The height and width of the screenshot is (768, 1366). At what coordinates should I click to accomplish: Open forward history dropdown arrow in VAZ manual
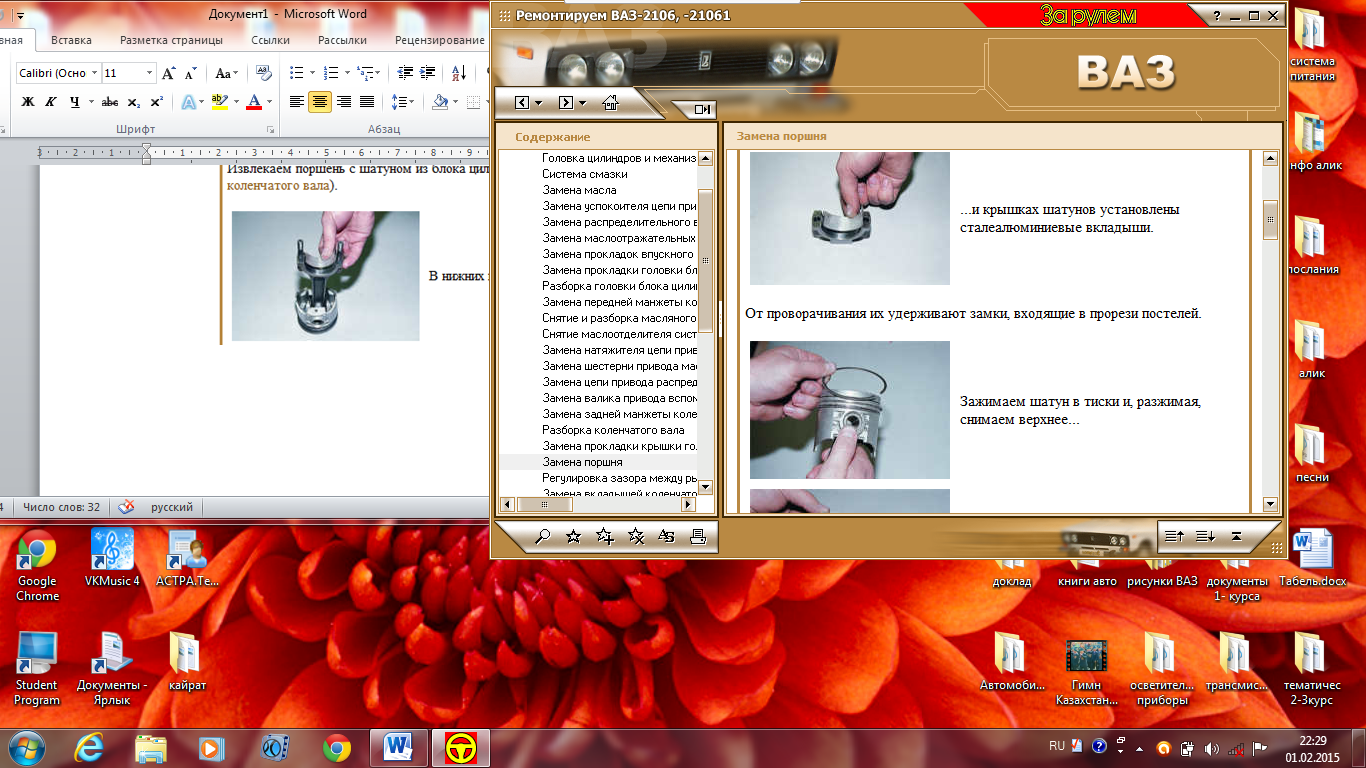(582, 103)
